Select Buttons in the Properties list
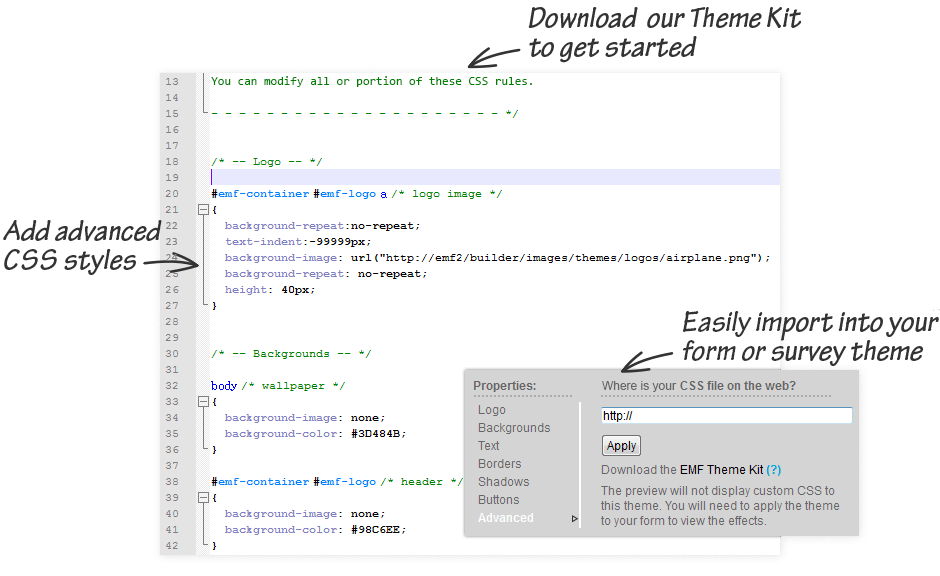The width and height of the screenshot is (940, 576). coord(499,500)
